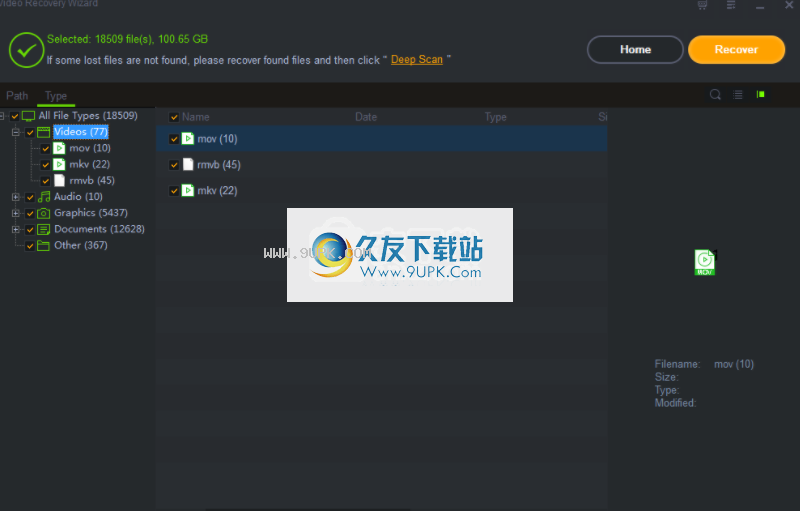Toggle the Name header select-all checkbox
The width and height of the screenshot is (800, 511).
pos(174,117)
